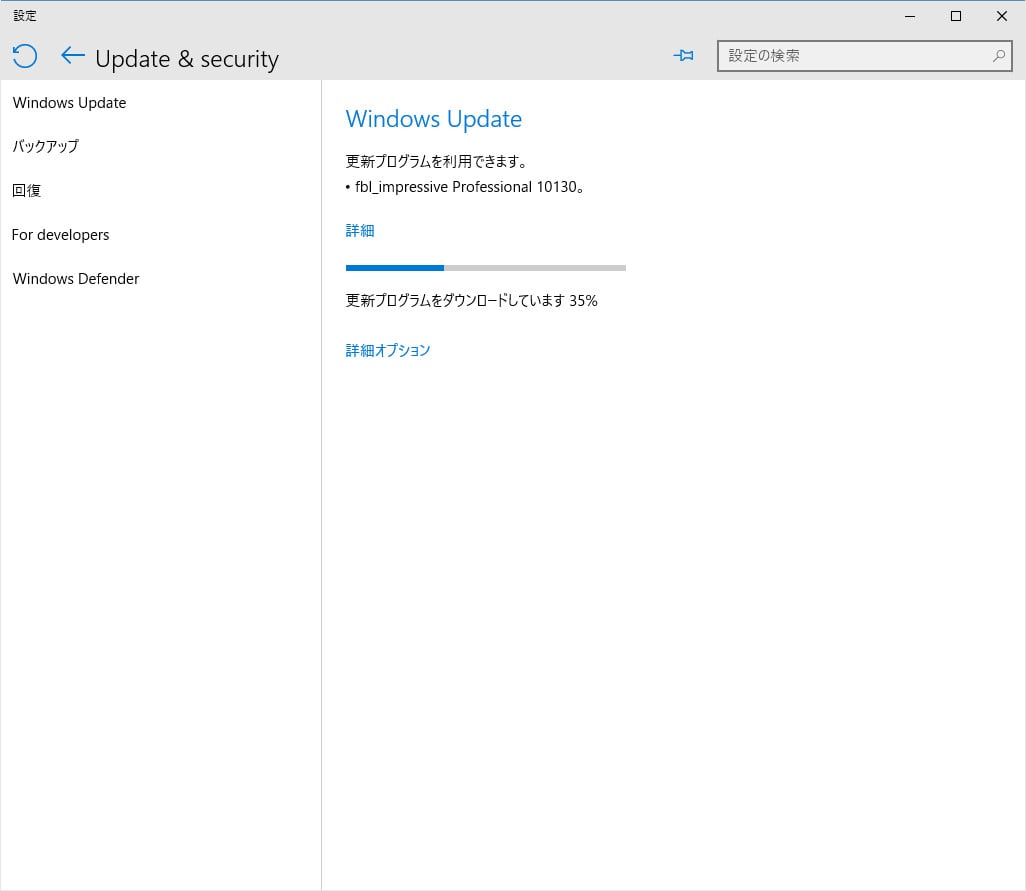Click the download status 35% text
This screenshot has width=1026, height=891.
pos(472,300)
